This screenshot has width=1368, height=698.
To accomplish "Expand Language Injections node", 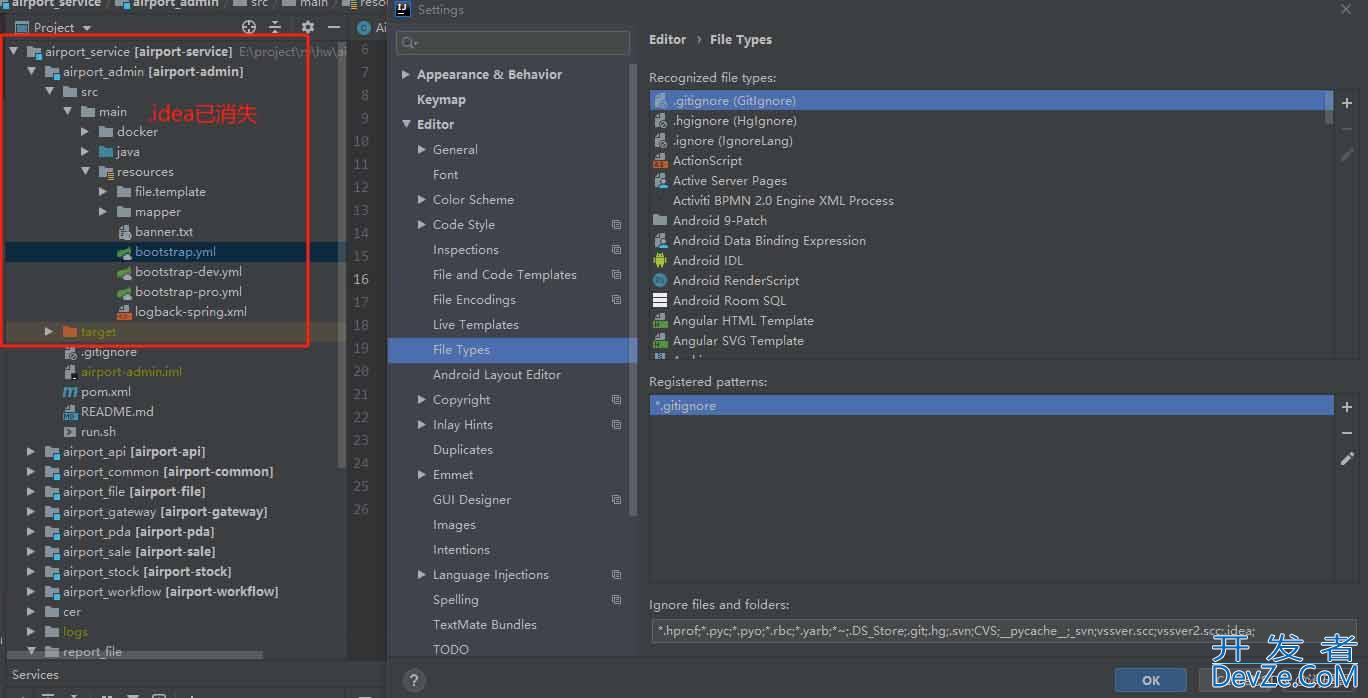I will pos(422,575).
